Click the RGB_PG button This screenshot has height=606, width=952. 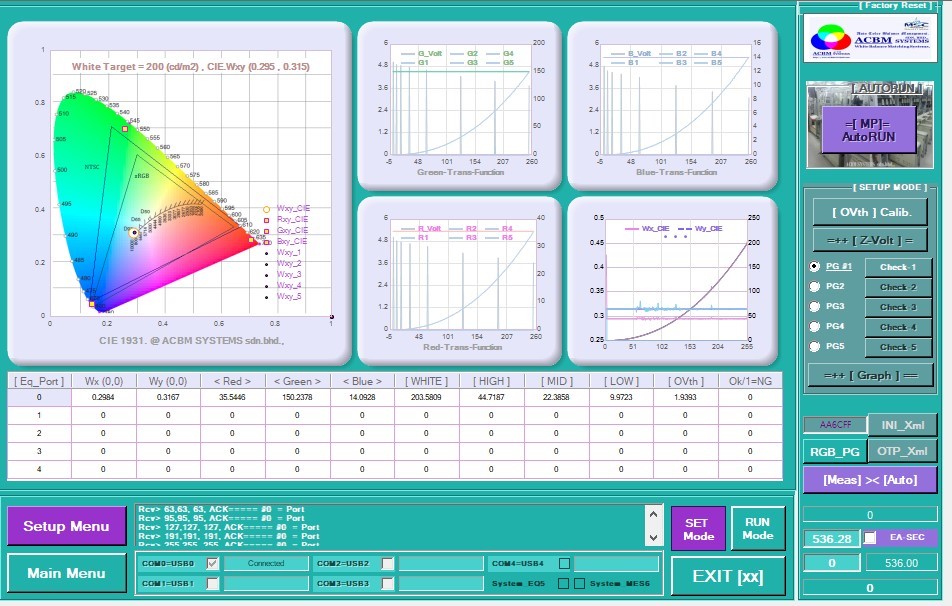[835, 452]
